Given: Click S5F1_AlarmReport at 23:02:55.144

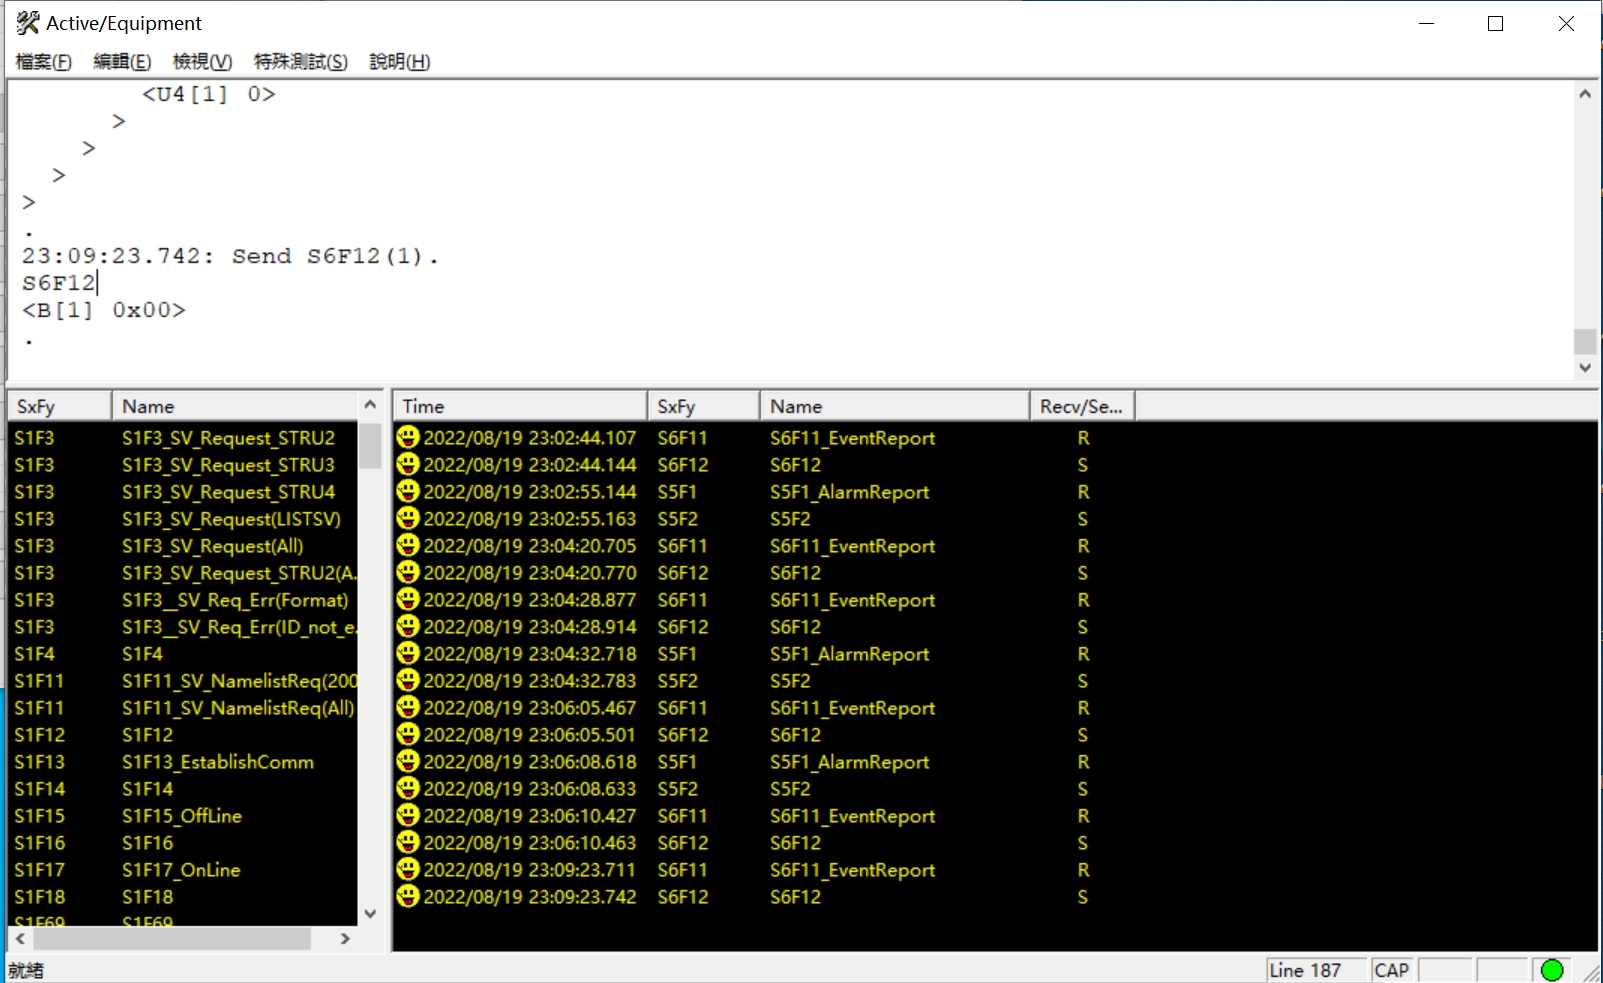Looking at the screenshot, I should [849, 491].
